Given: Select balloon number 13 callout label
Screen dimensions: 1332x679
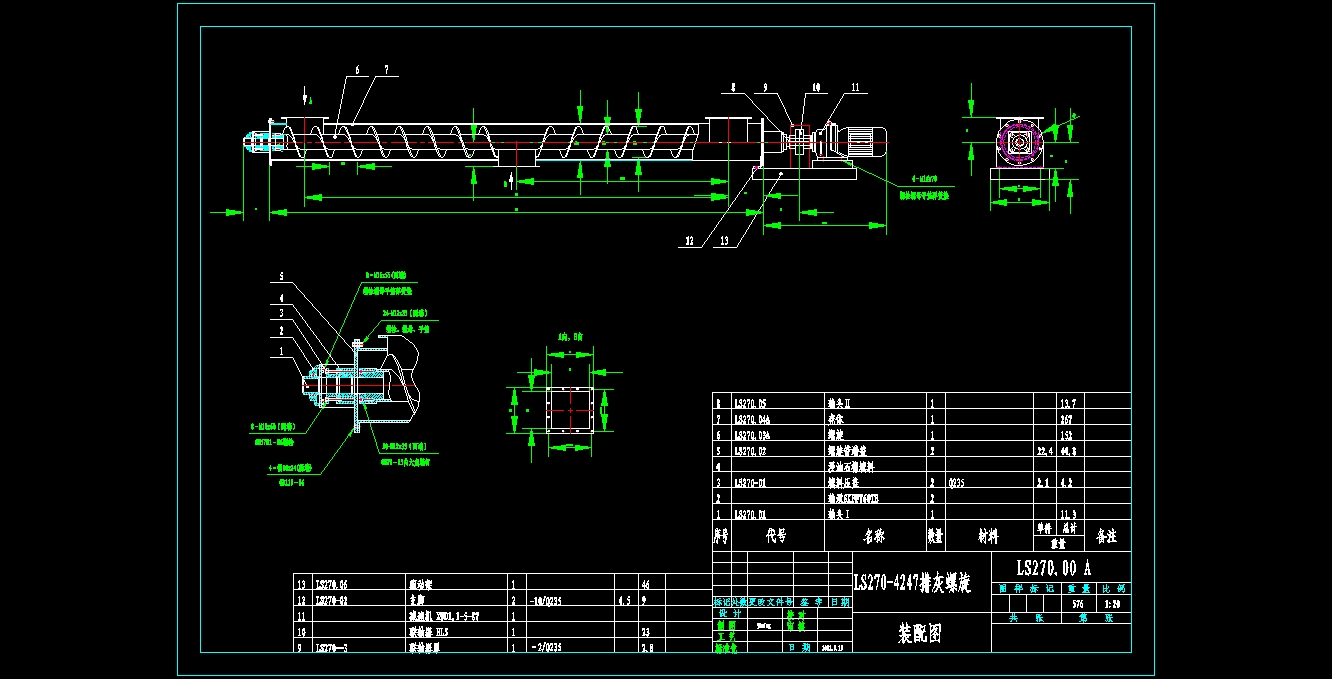Looking at the screenshot, I should tap(724, 240).
